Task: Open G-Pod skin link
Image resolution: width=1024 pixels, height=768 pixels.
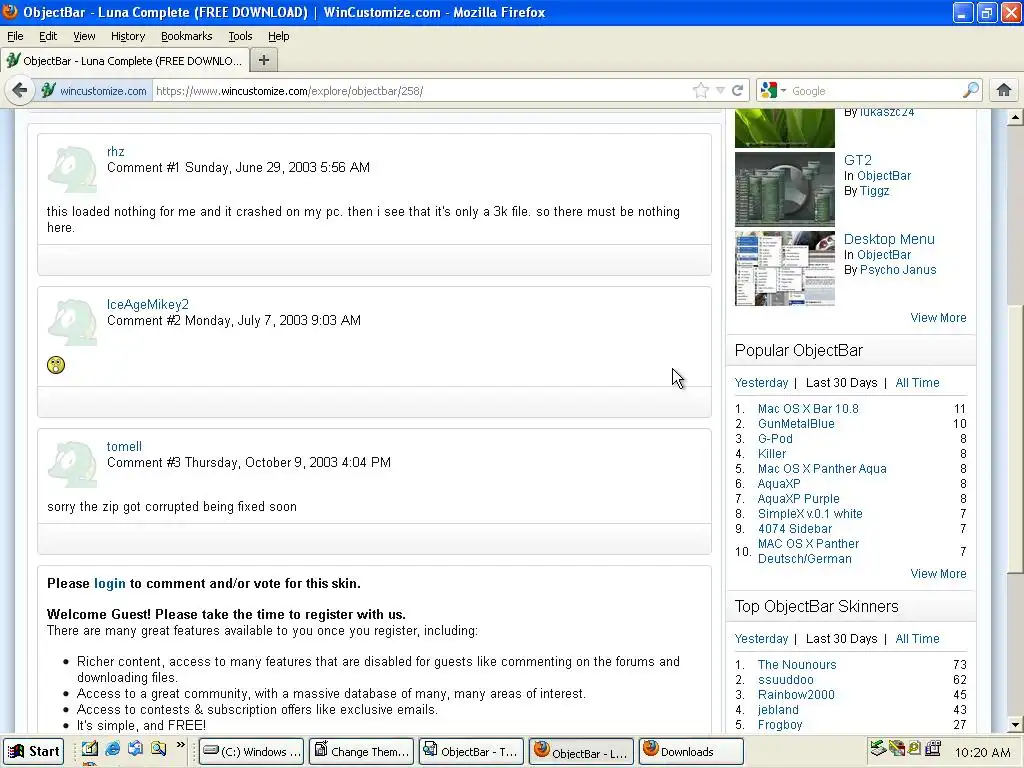Action: pyautogui.click(x=775, y=439)
